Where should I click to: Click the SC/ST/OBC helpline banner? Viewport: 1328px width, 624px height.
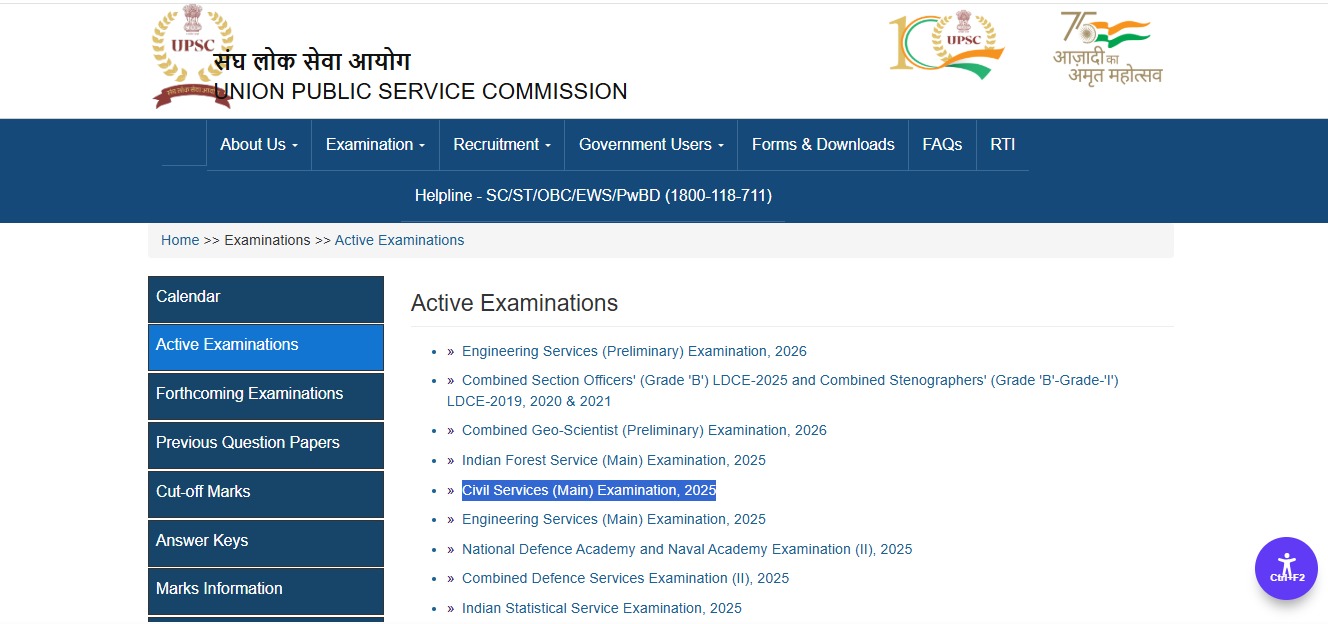coord(593,195)
